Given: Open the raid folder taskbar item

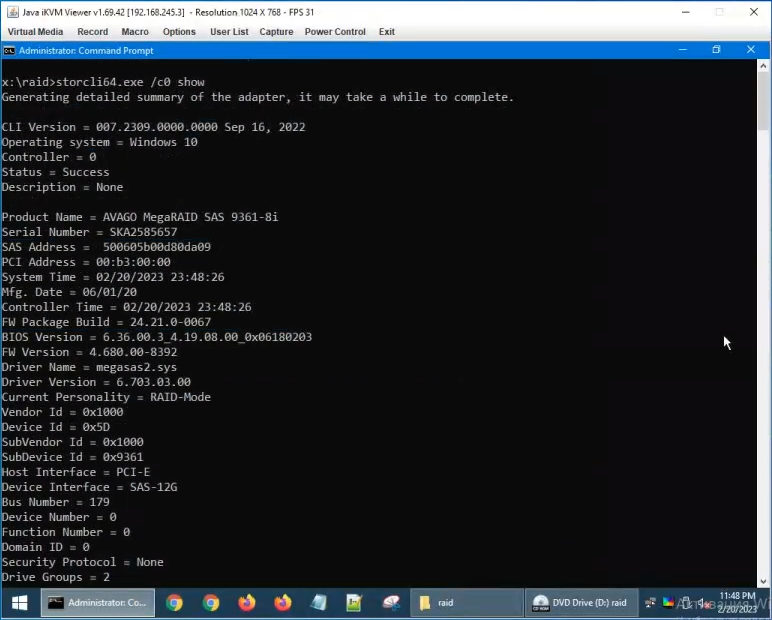Looking at the screenshot, I should pos(465,603).
